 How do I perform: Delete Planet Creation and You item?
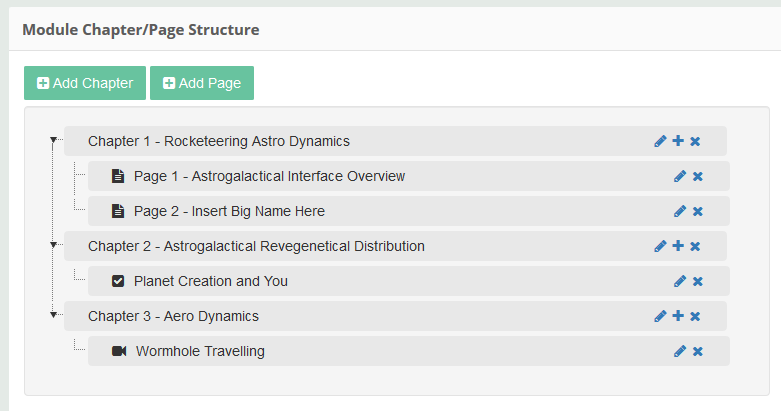tap(698, 281)
